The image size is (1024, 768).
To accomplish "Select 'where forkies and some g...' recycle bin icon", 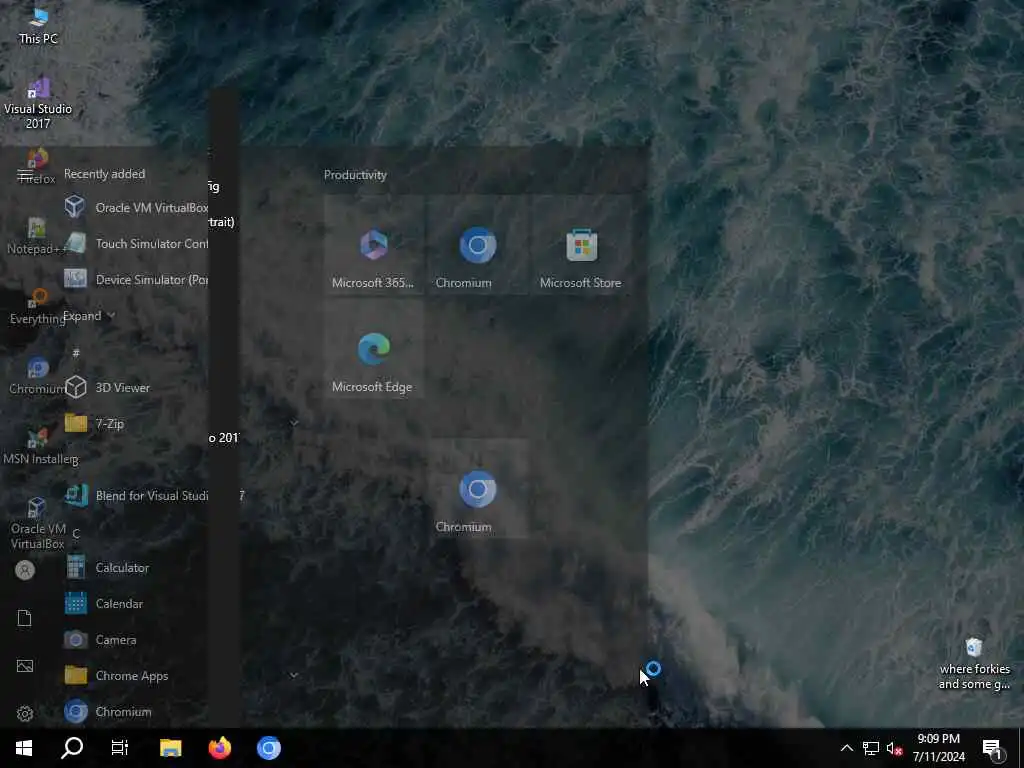I will pyautogui.click(x=974, y=664).
